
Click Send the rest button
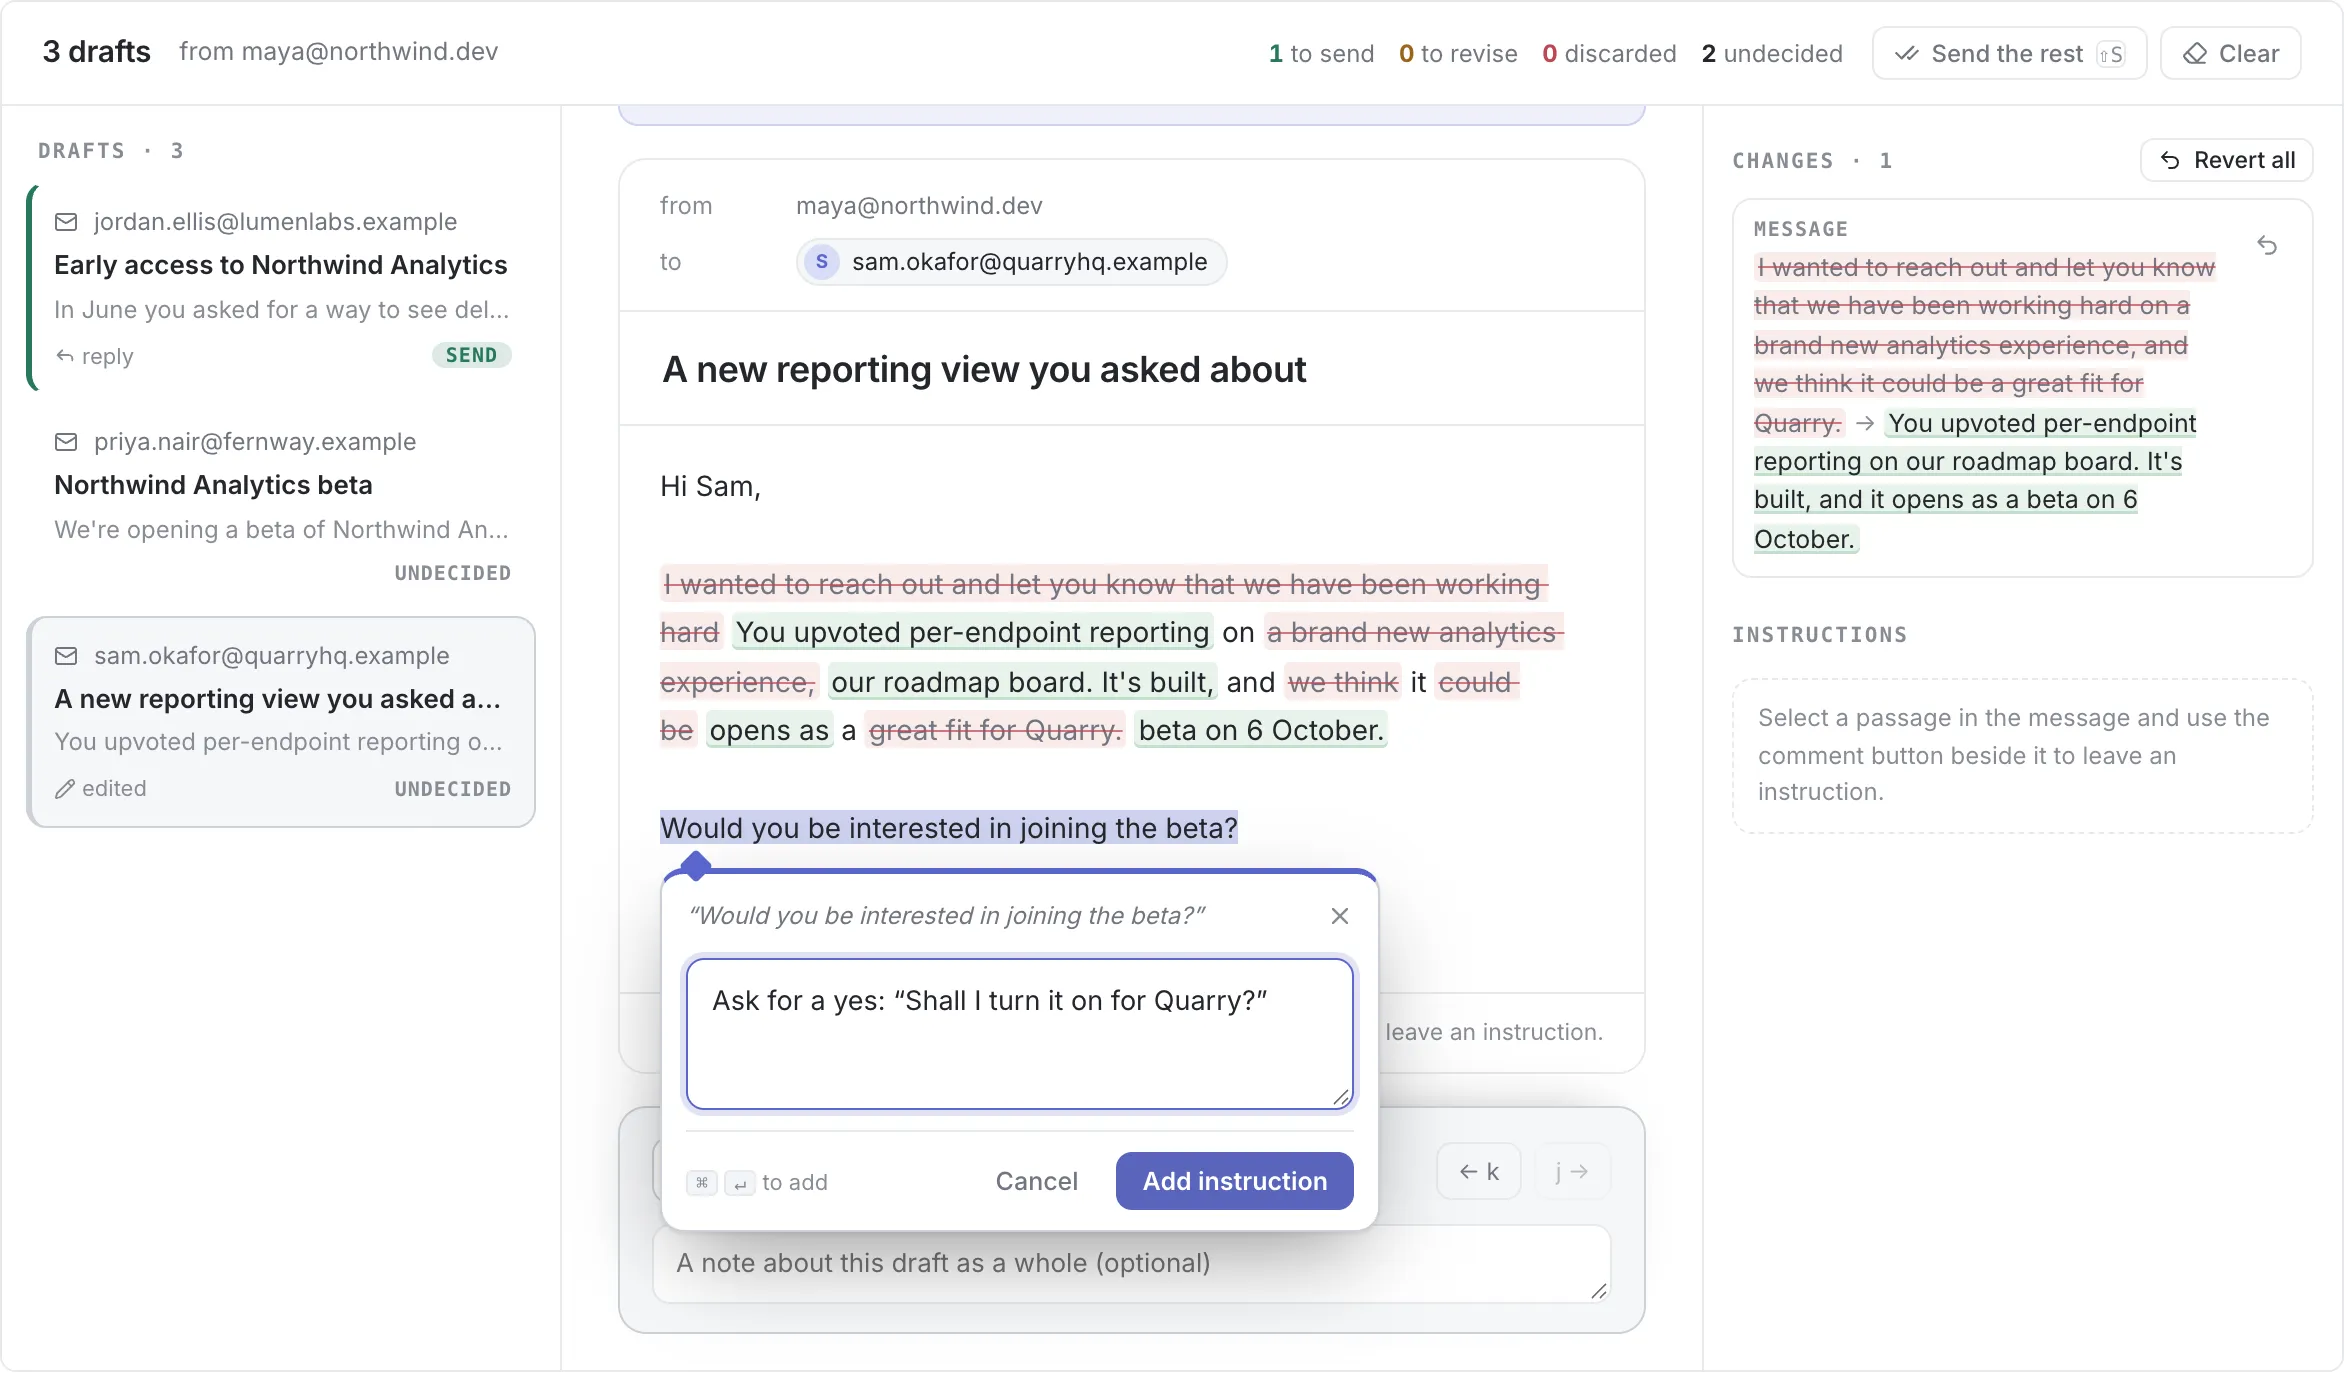pyautogui.click(x=2009, y=54)
